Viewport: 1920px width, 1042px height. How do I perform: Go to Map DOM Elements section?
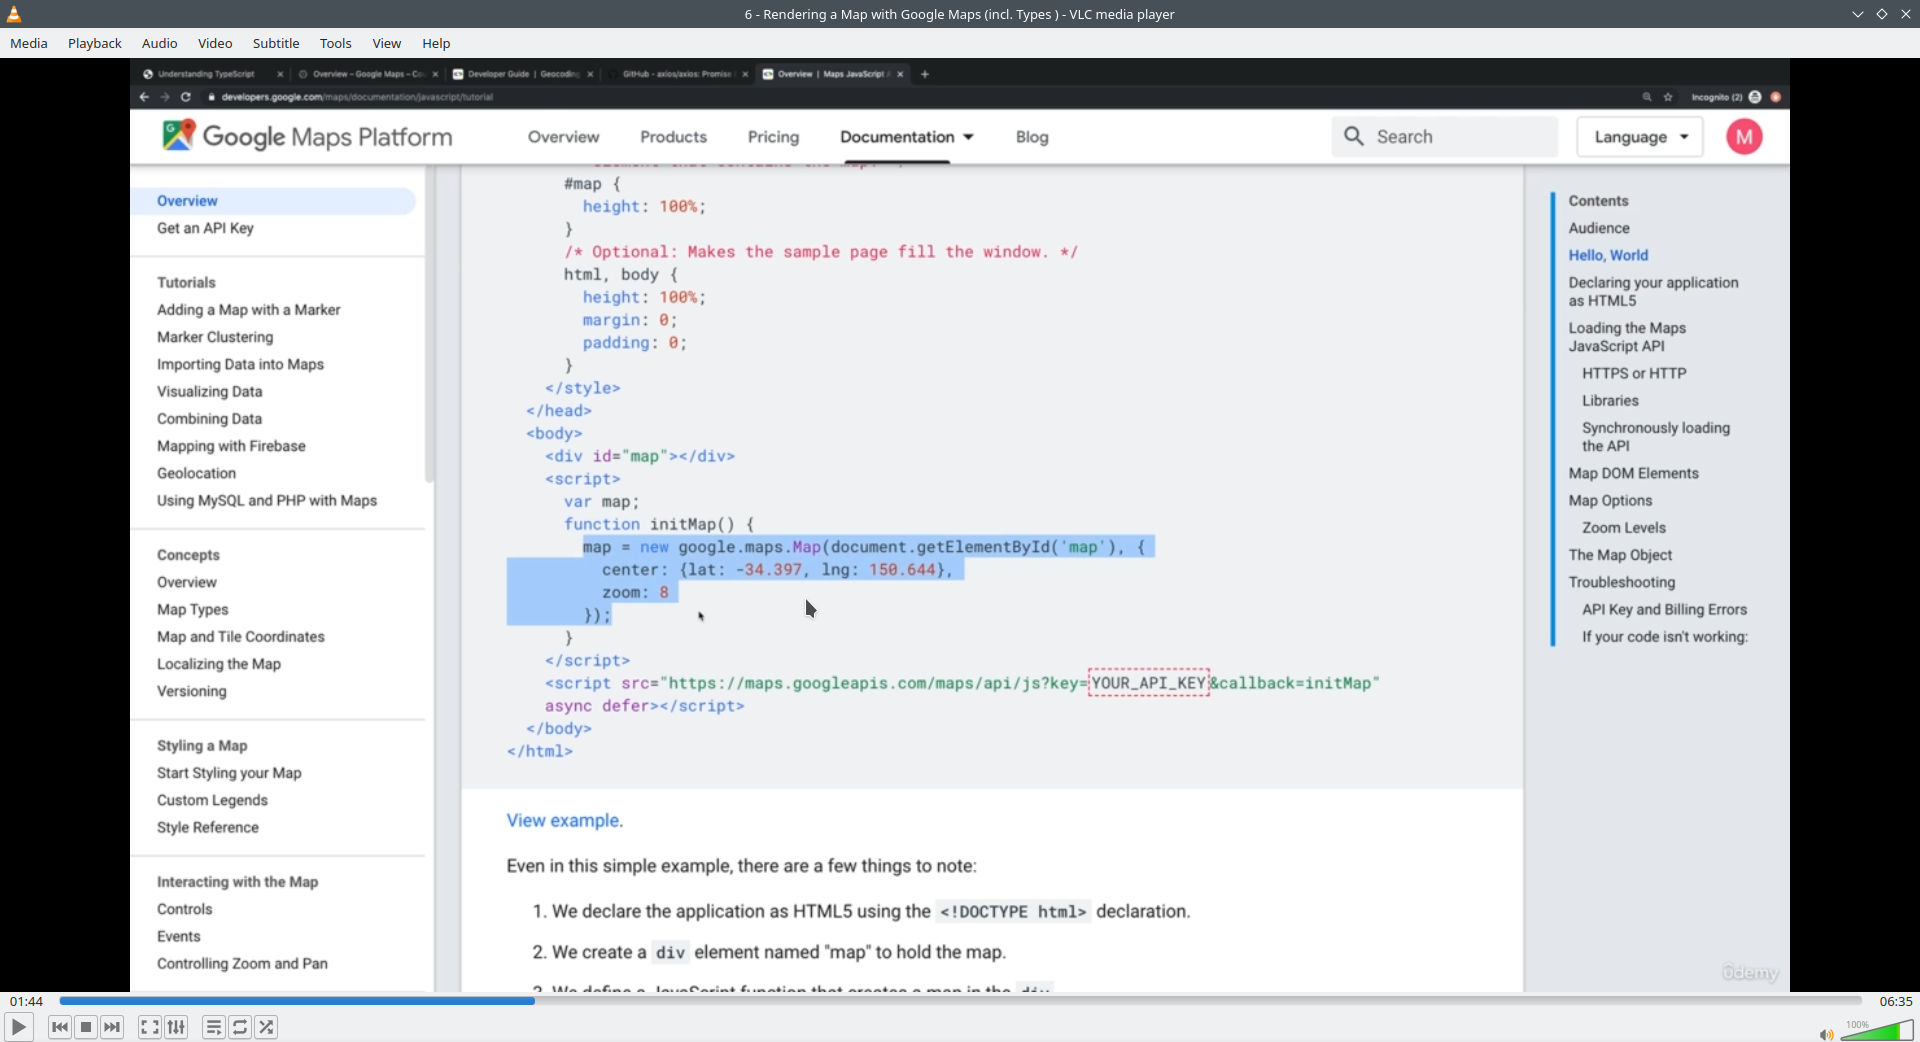click(1633, 473)
